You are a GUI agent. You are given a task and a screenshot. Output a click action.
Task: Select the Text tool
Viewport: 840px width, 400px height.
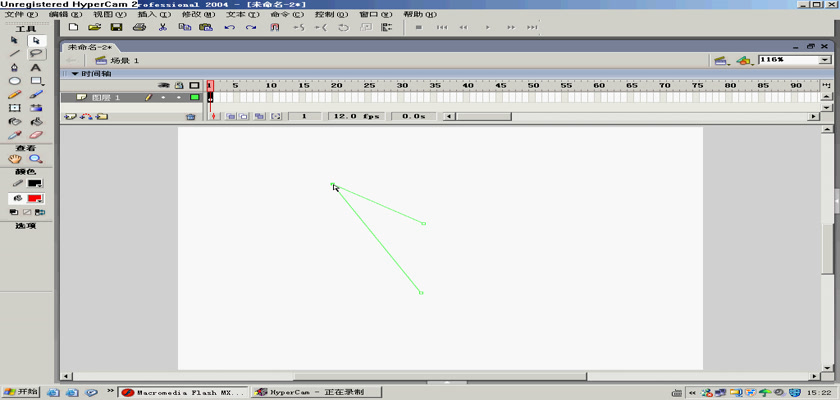(x=36, y=67)
